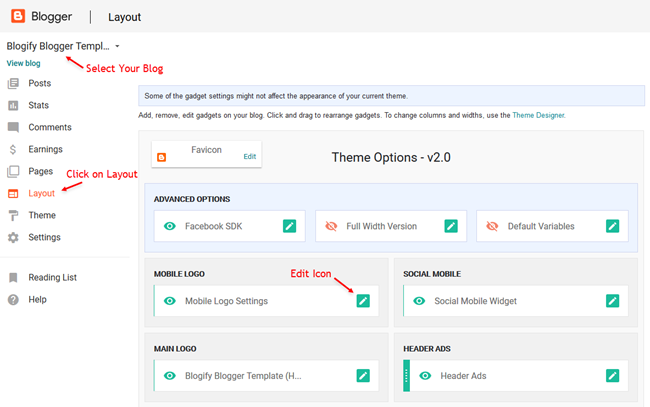Toggle visibility of Mobile Logo Settings
This screenshot has height=407, width=650.
(170, 301)
